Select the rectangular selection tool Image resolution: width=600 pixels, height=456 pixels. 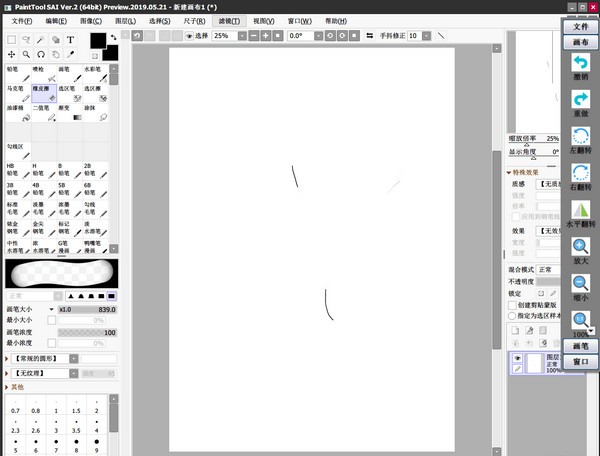11,40
